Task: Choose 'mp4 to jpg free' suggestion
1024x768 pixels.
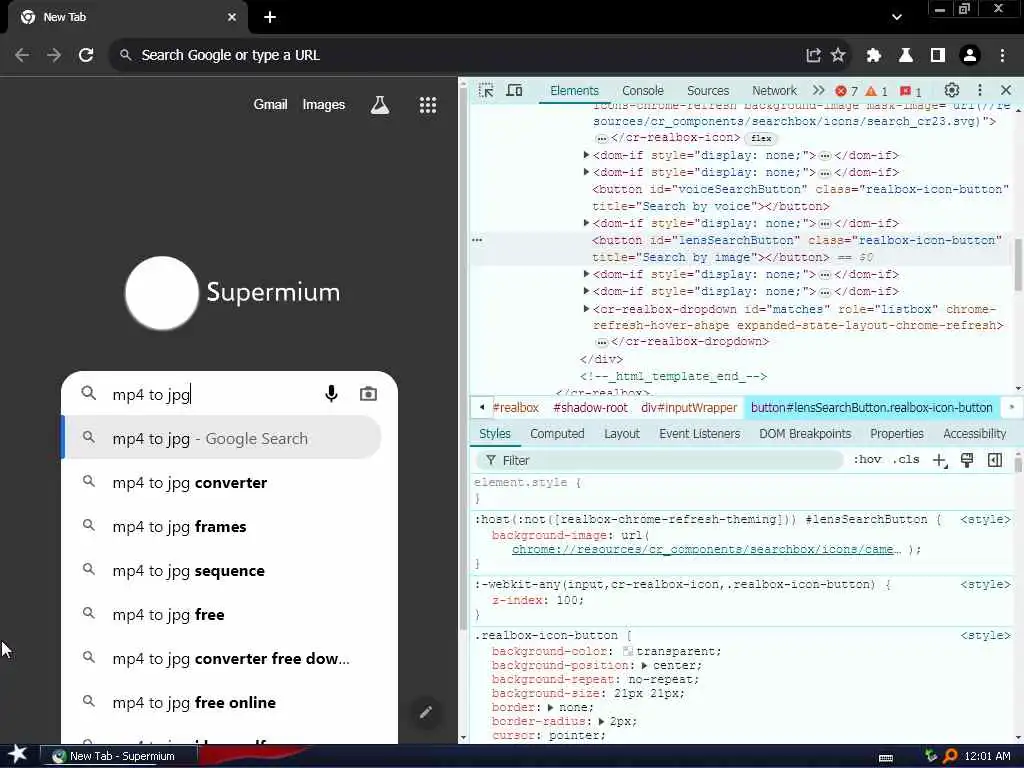Action: pyautogui.click(x=229, y=615)
